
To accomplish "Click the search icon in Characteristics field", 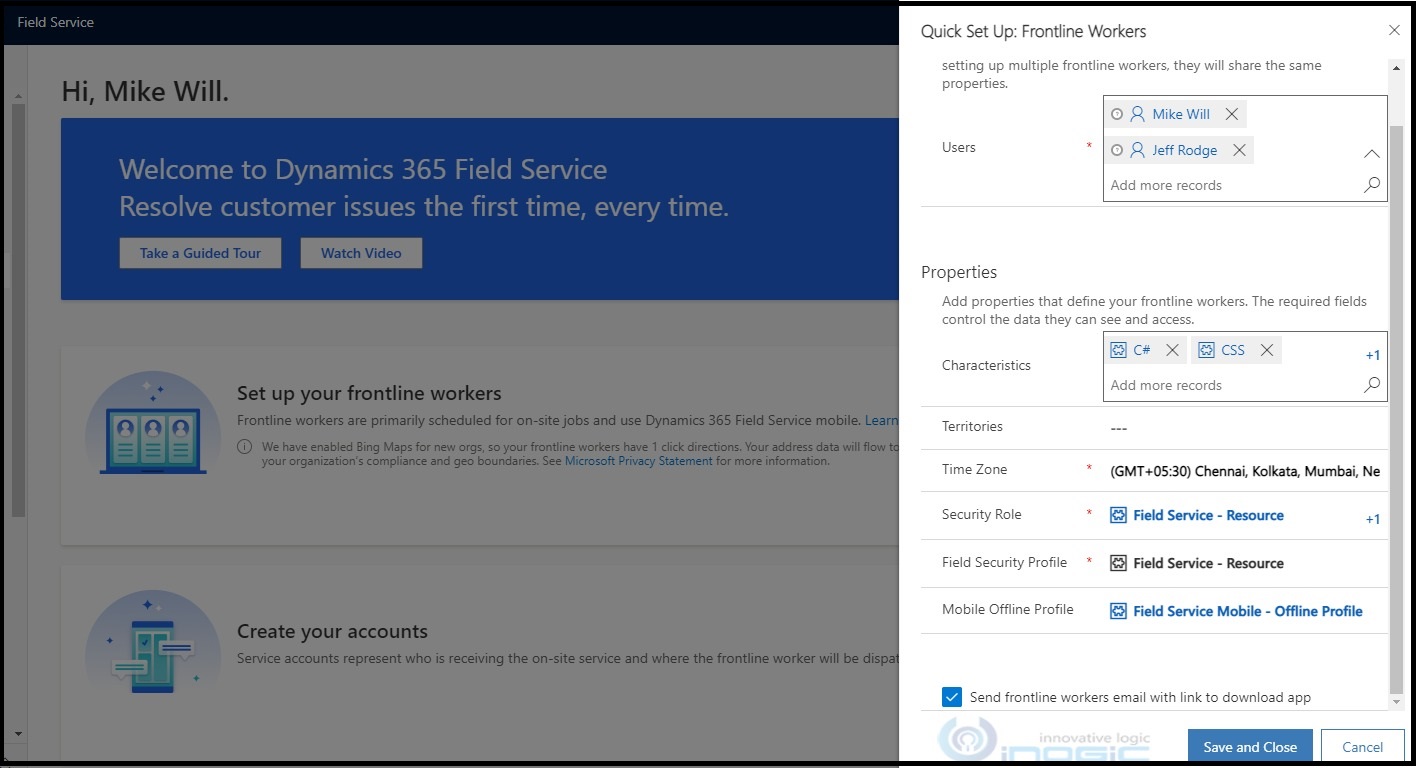I will pyautogui.click(x=1372, y=385).
